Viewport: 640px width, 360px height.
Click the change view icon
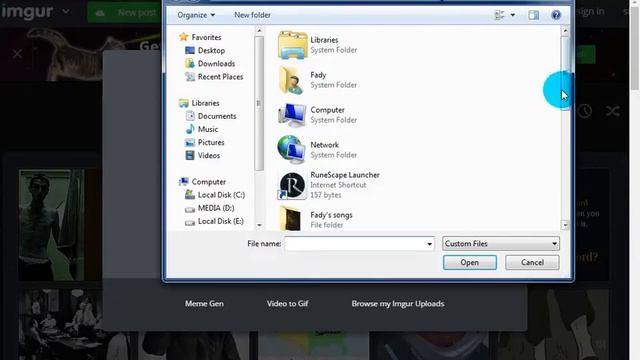click(500, 15)
